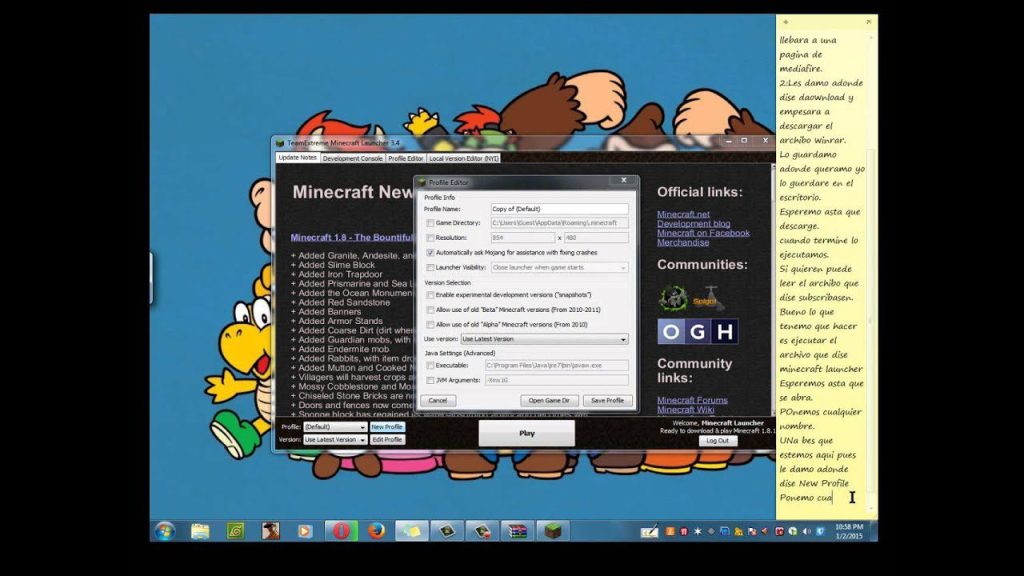
Task: Uncheck automatically ask Mojang for assistance
Action: click(430, 252)
